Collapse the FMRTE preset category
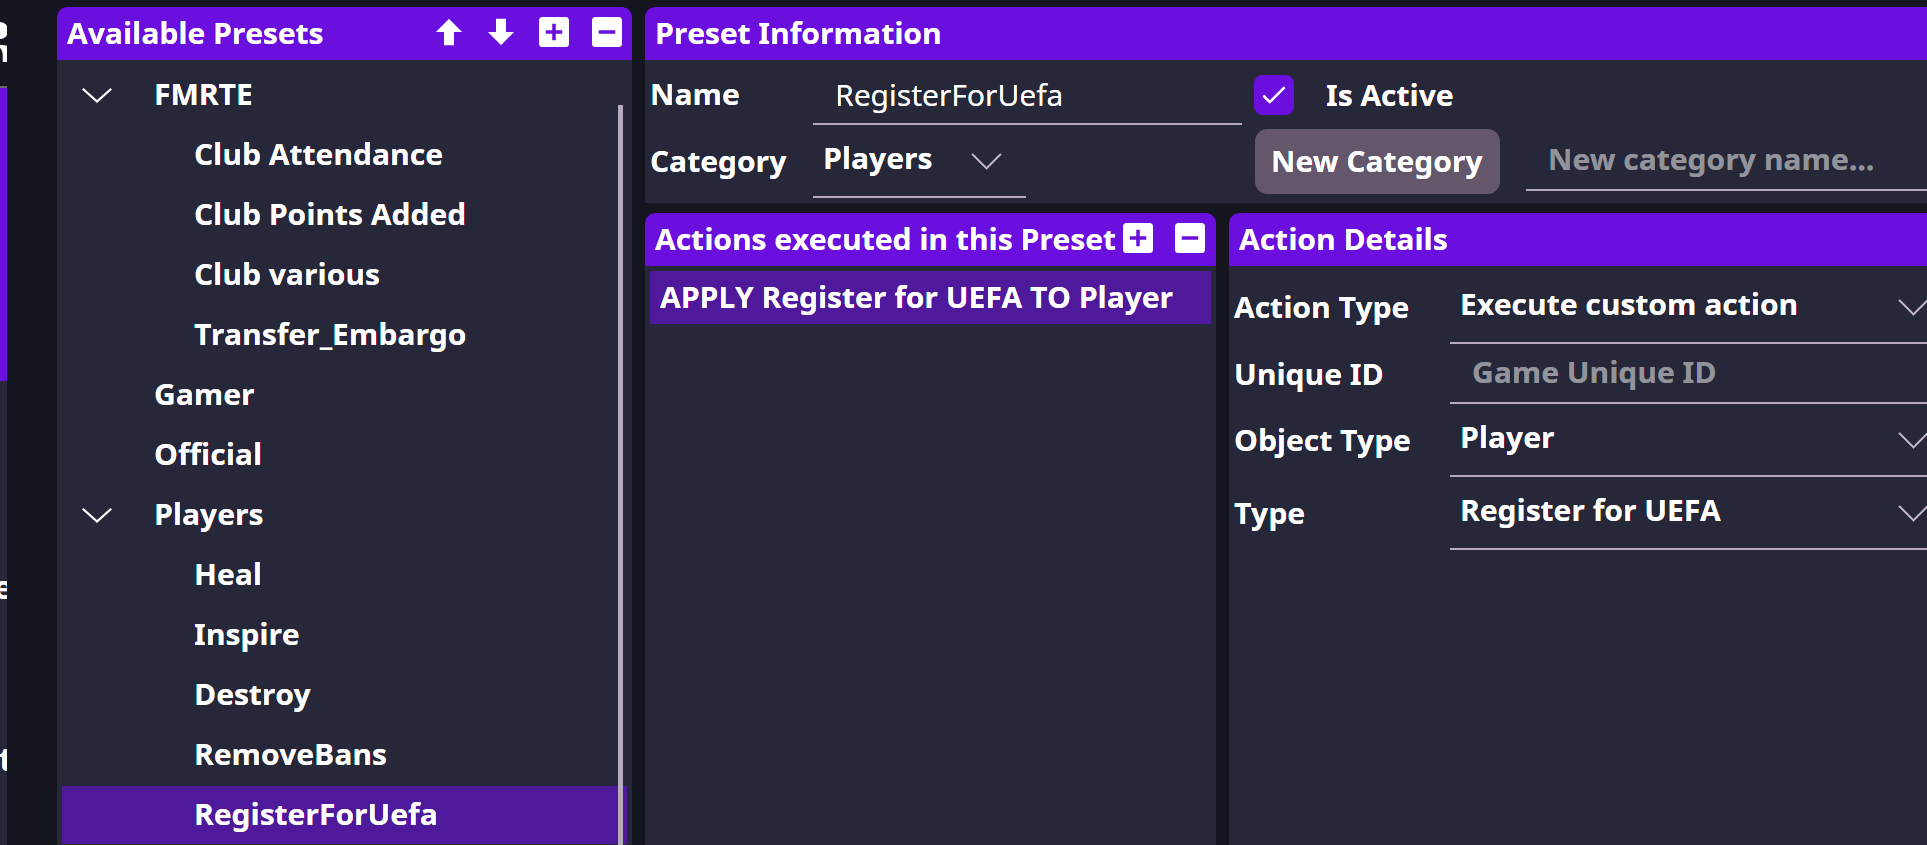 pos(97,96)
